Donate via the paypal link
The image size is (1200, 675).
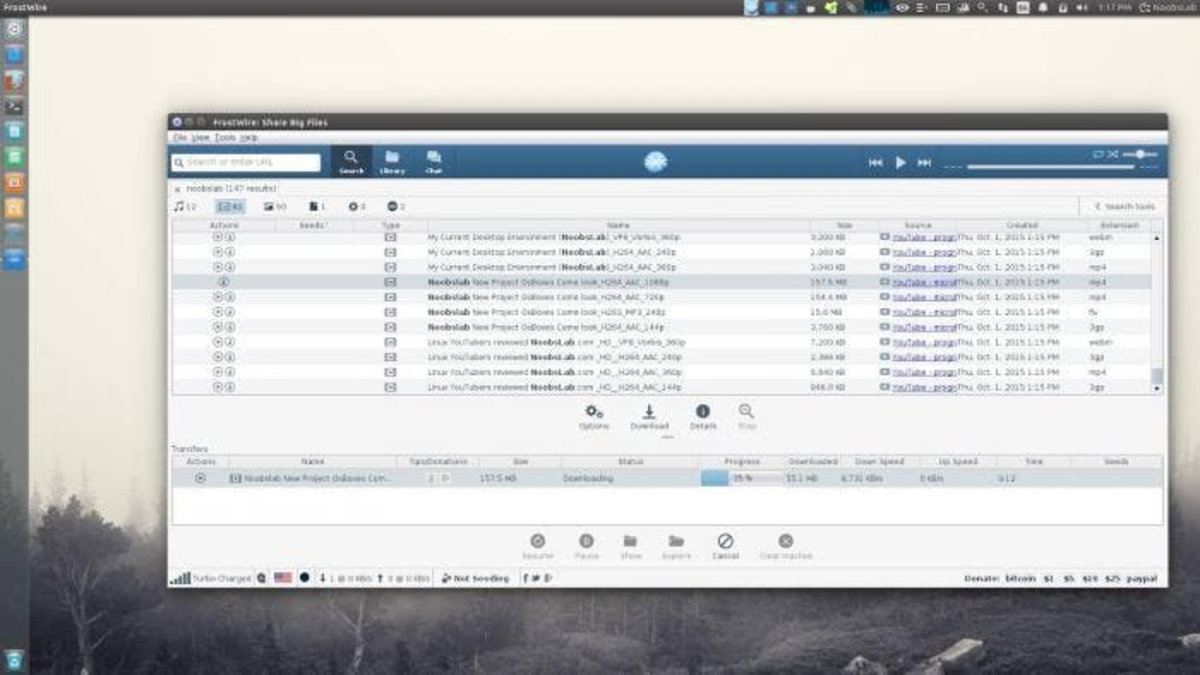click(x=1142, y=578)
